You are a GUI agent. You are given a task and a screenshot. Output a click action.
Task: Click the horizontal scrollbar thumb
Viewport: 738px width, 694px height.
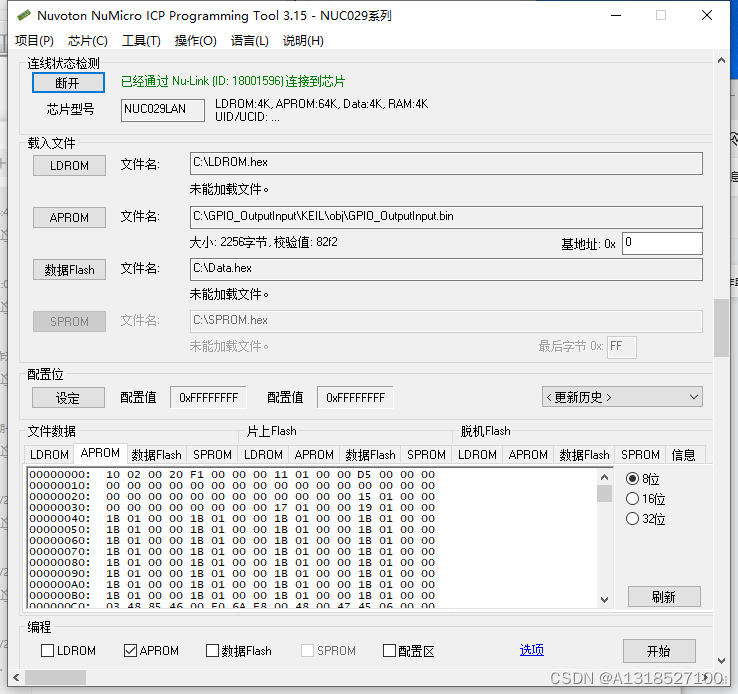(x=56, y=678)
